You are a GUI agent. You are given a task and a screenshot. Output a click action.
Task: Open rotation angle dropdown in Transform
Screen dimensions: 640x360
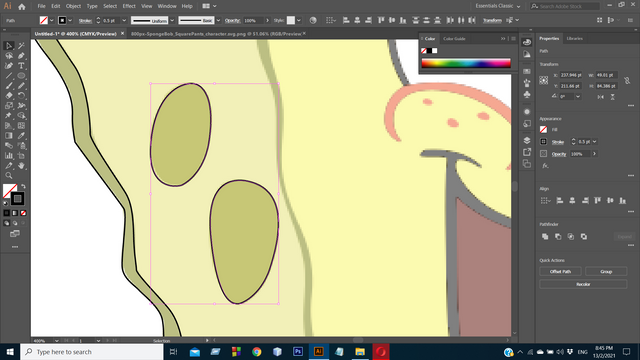(578, 97)
